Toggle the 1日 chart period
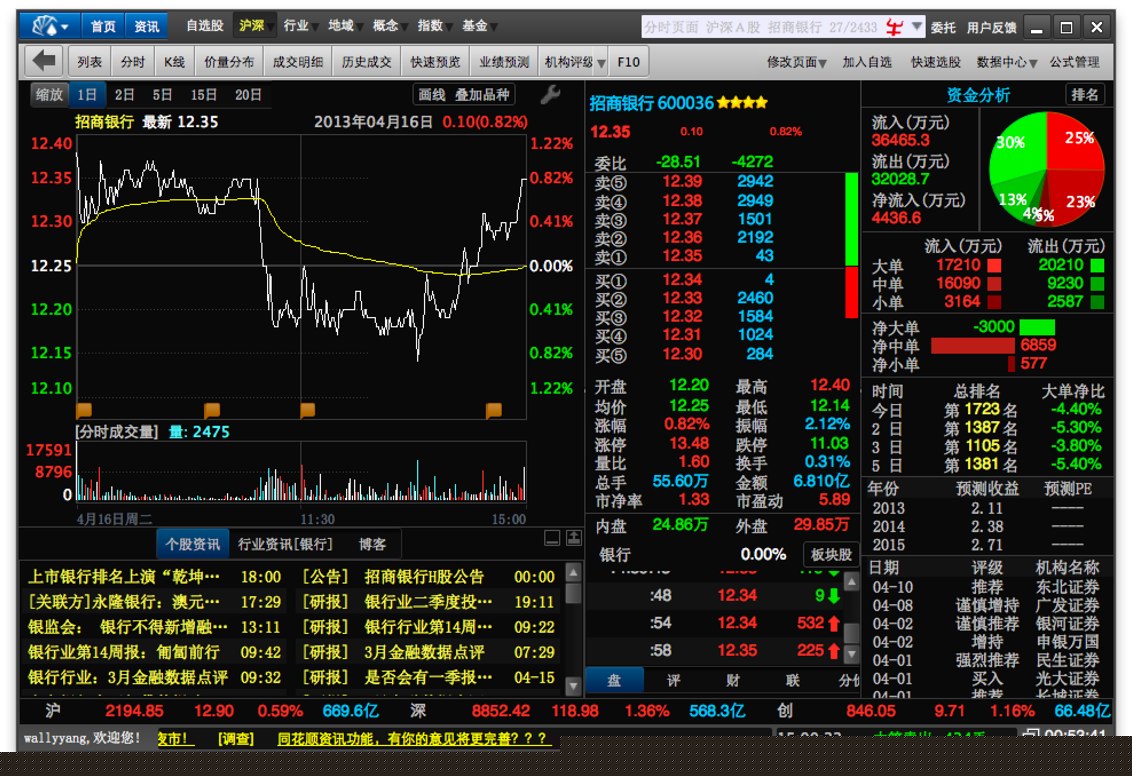This screenshot has height=776, width=1132. pyautogui.click(x=88, y=95)
